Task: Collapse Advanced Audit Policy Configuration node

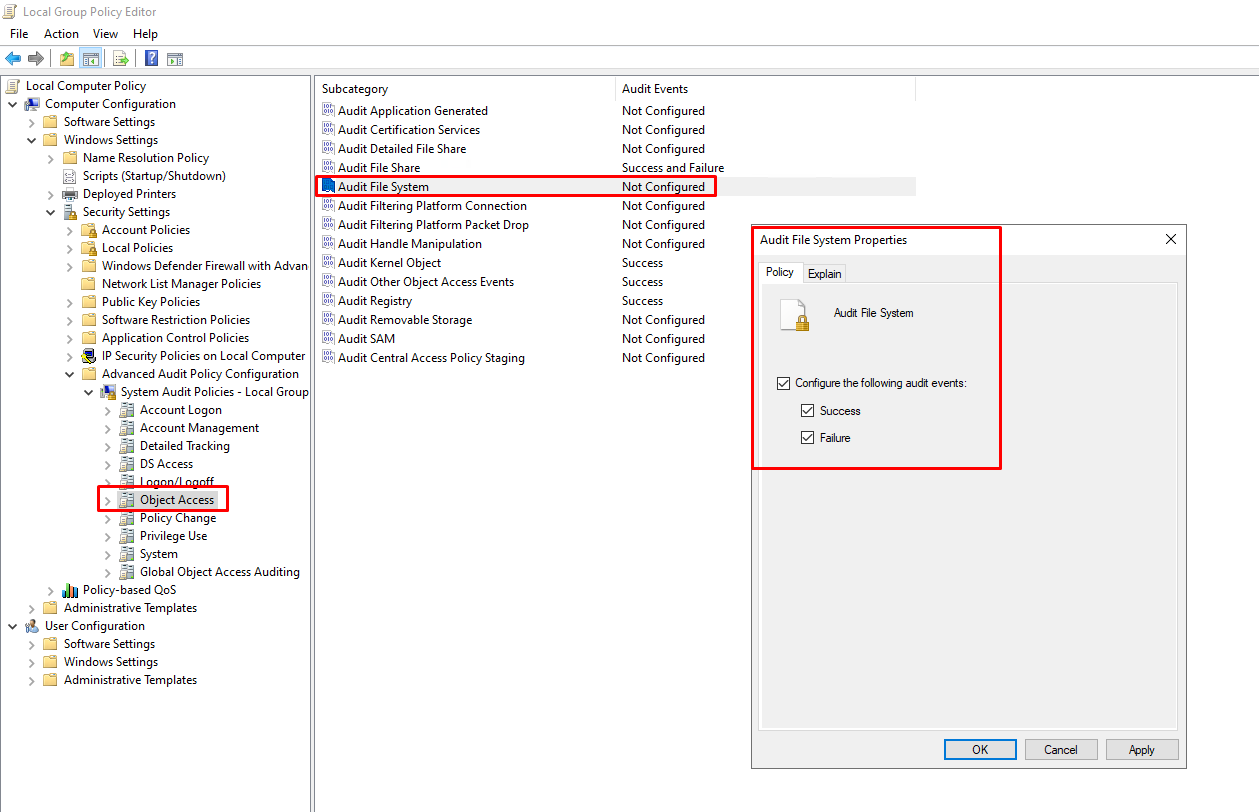Action: point(69,374)
